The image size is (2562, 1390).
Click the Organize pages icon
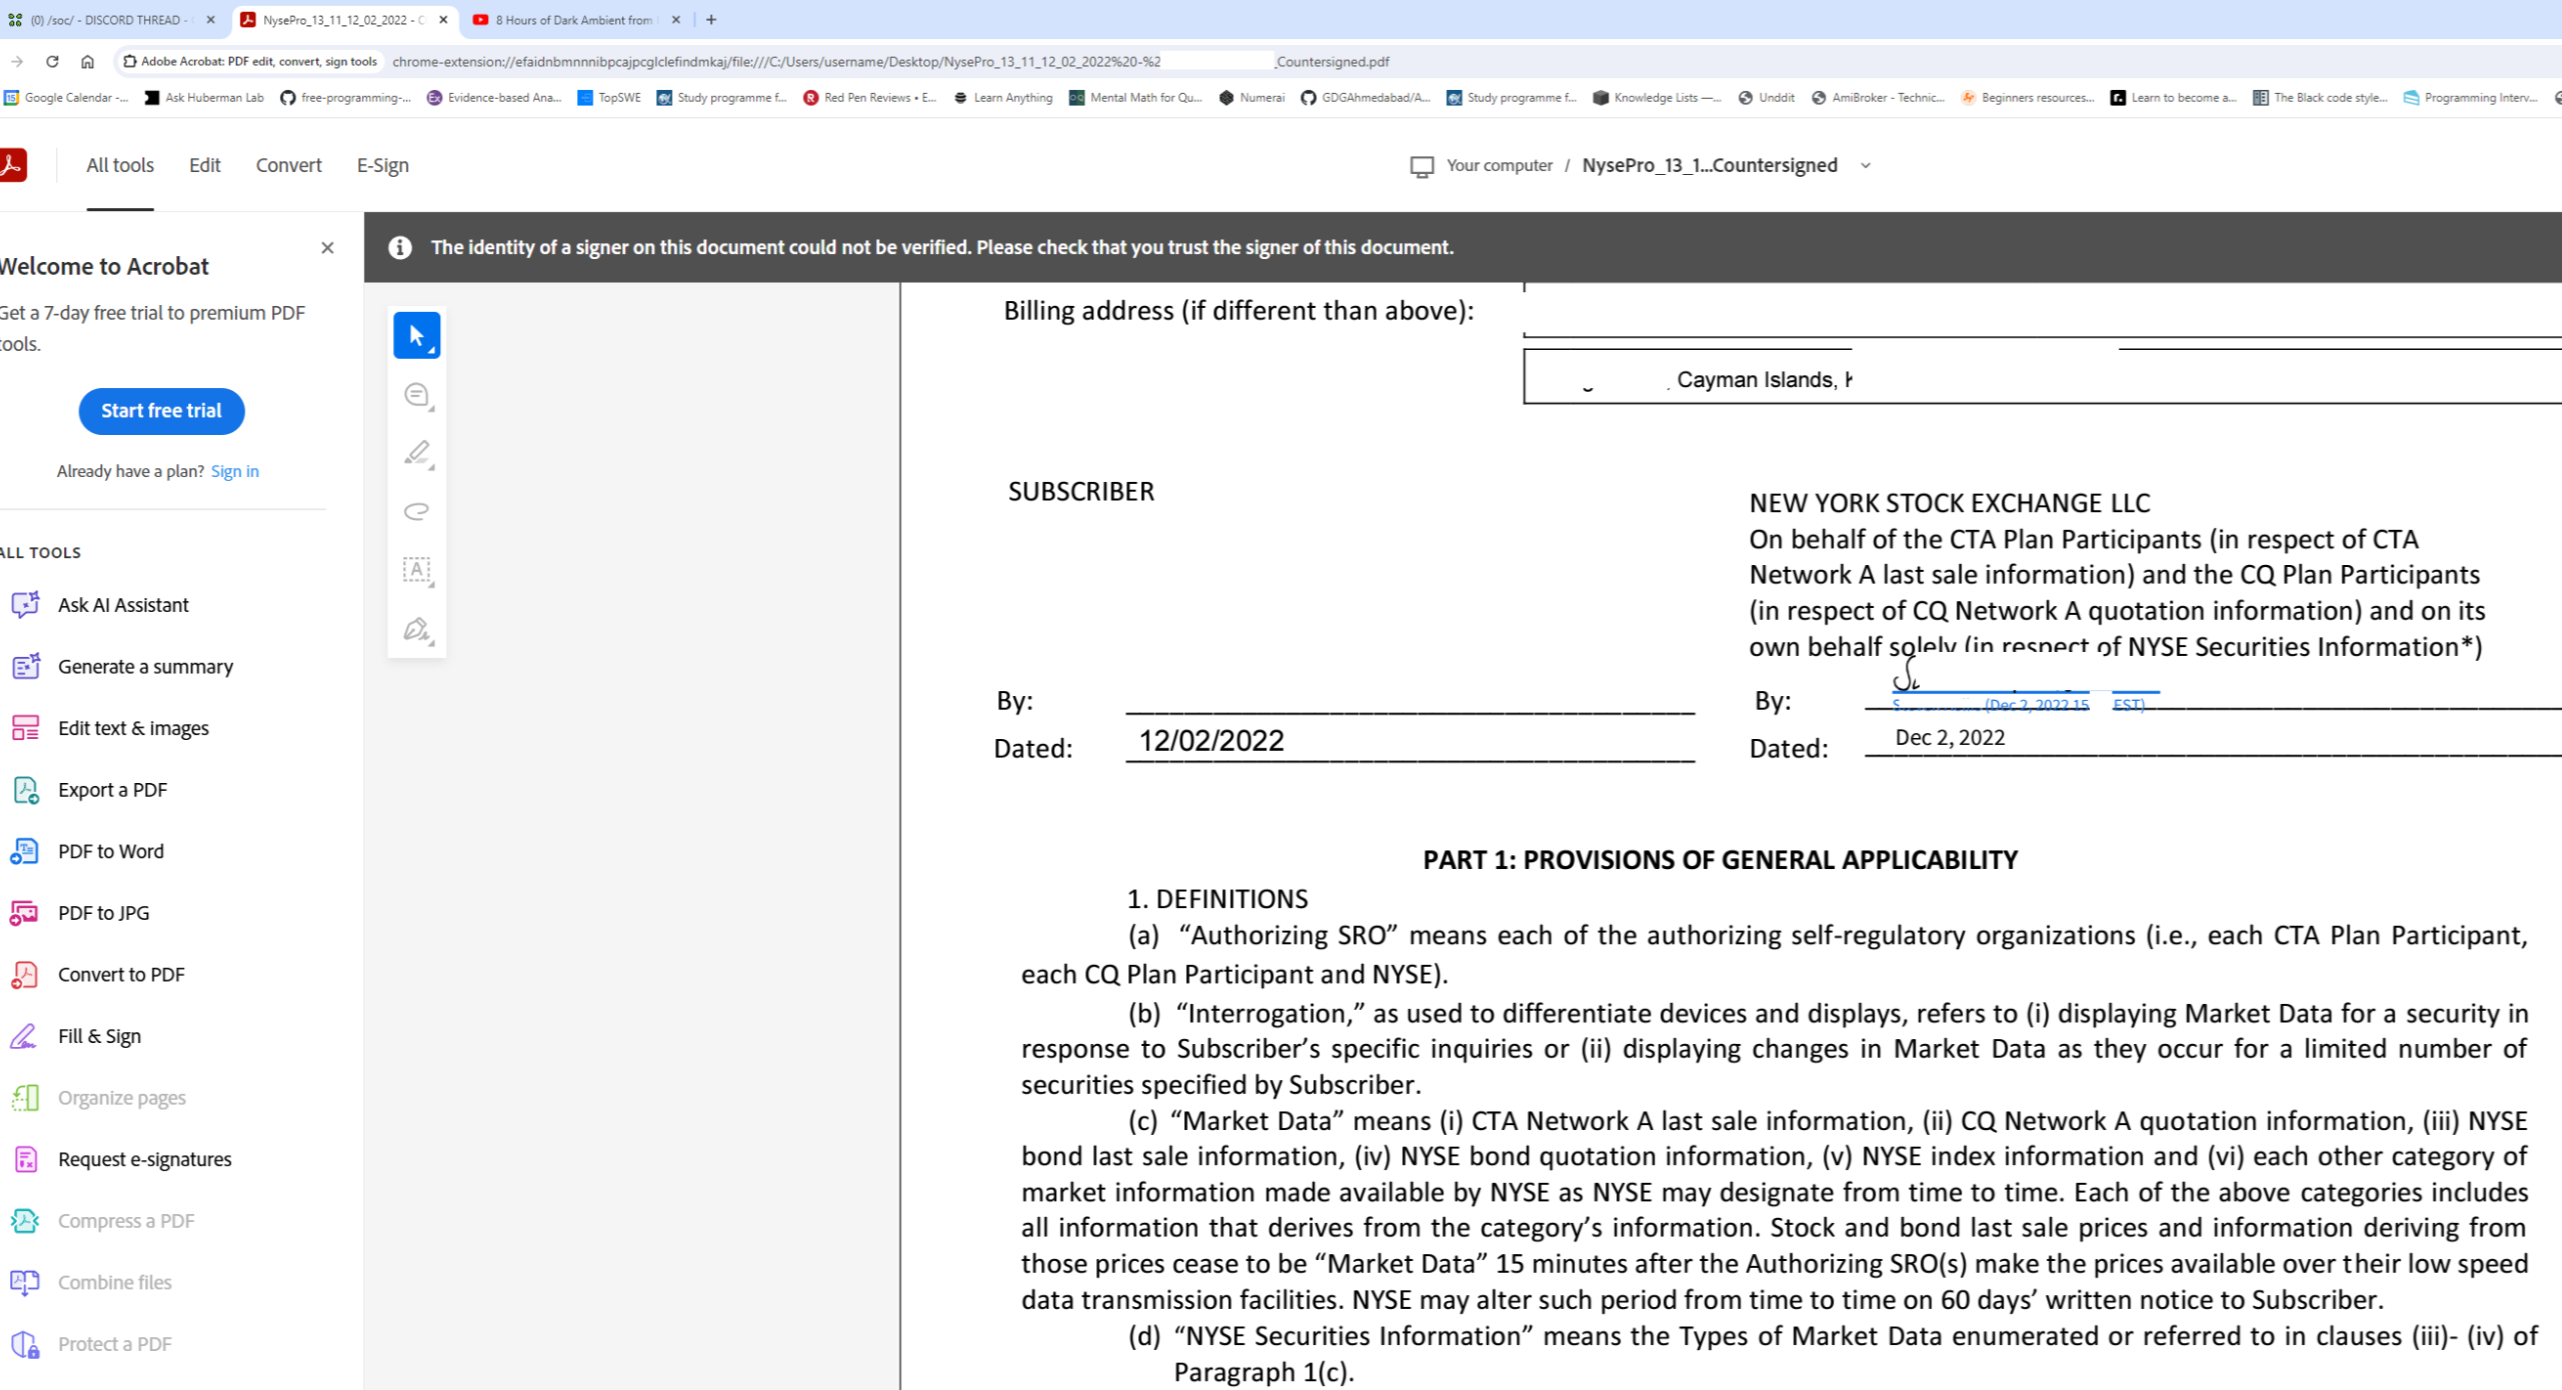tap(25, 1098)
